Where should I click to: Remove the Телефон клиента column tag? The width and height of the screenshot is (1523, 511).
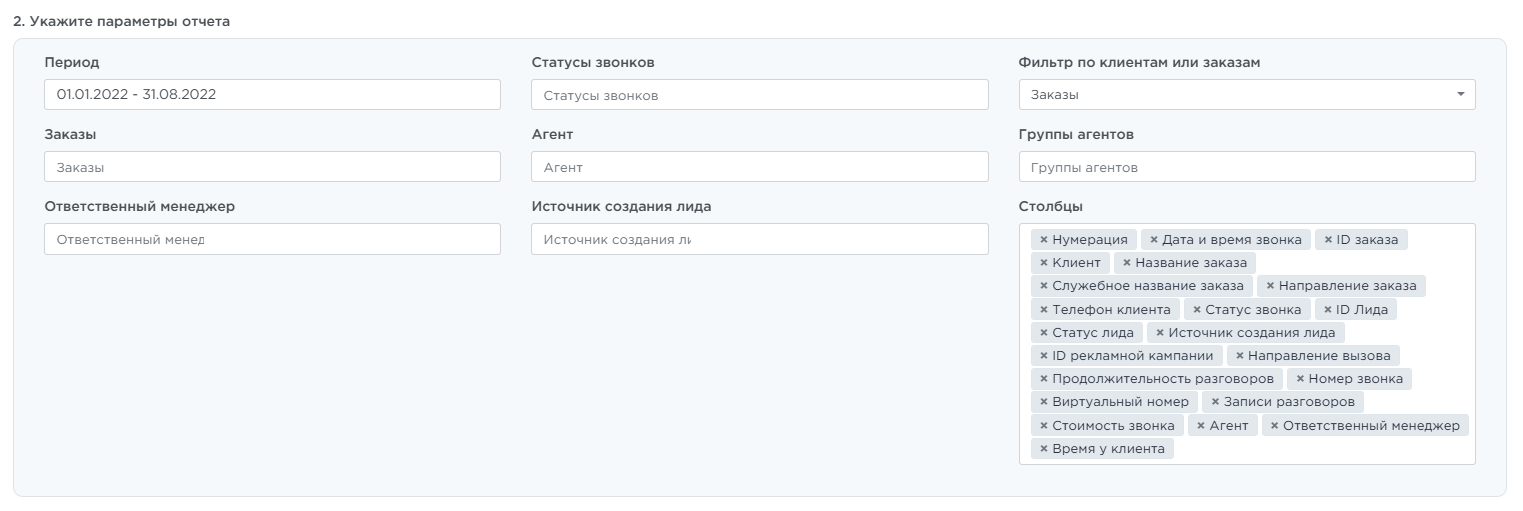click(x=1044, y=310)
